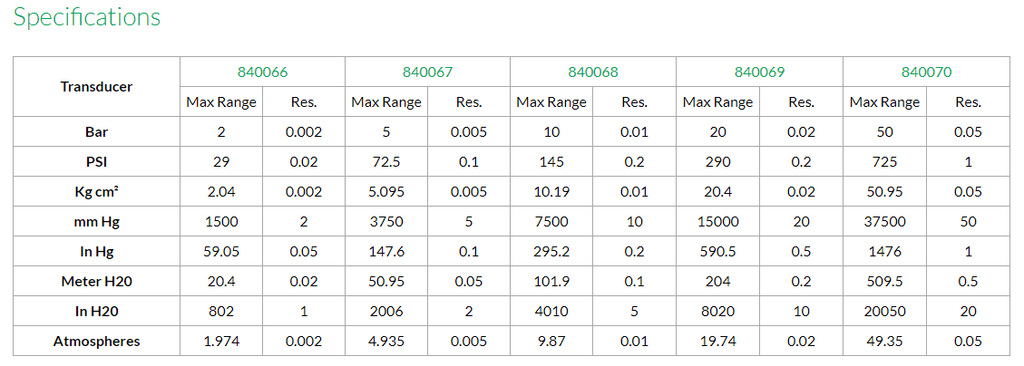Select the 1.974 Atmospheres value
The image size is (1024, 366).
click(x=221, y=341)
